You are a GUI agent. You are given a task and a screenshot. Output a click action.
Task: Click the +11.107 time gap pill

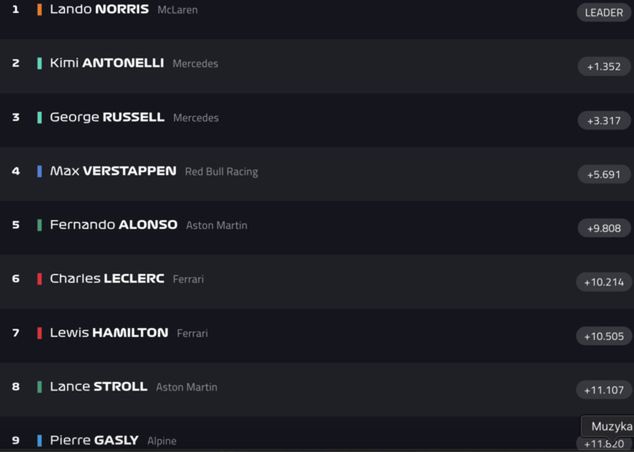(x=604, y=390)
